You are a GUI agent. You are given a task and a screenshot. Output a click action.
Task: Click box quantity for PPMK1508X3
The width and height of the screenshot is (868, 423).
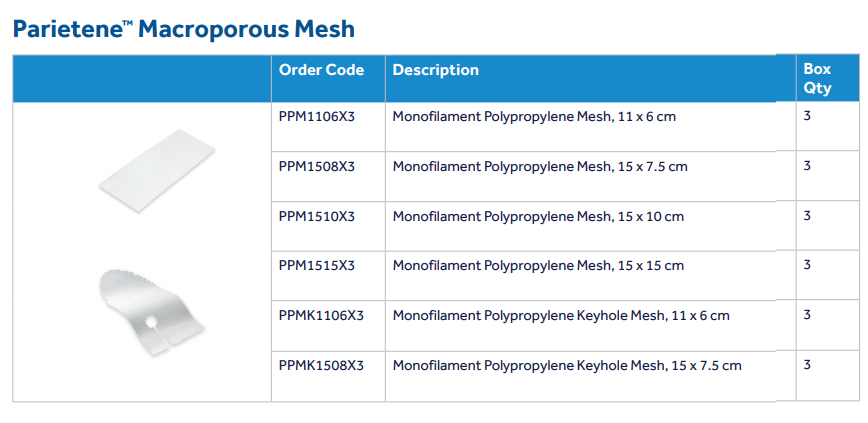[807, 365]
